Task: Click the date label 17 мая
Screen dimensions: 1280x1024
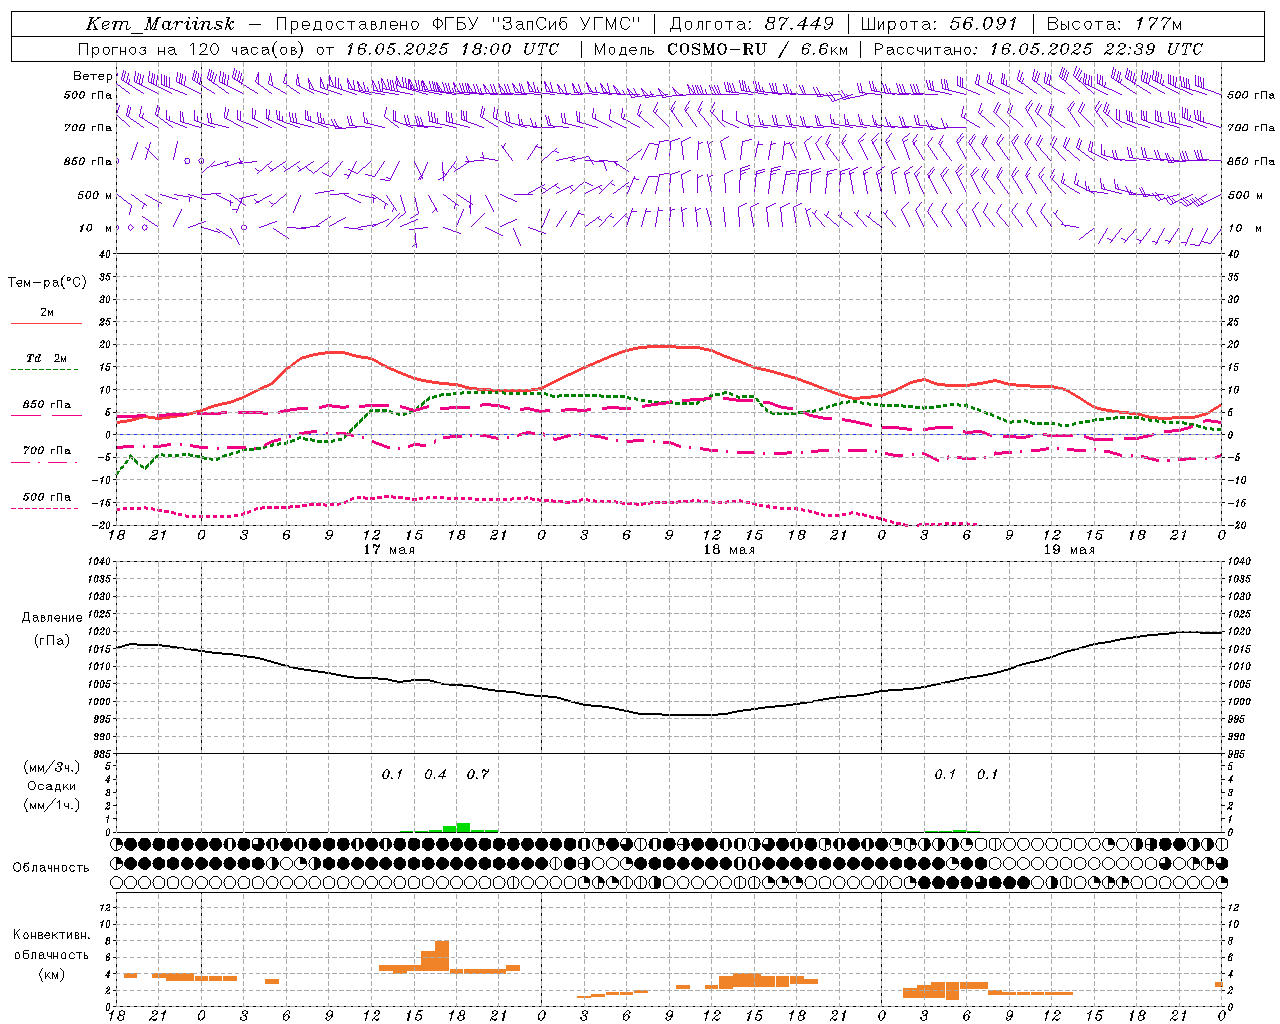Action: tap(389, 550)
